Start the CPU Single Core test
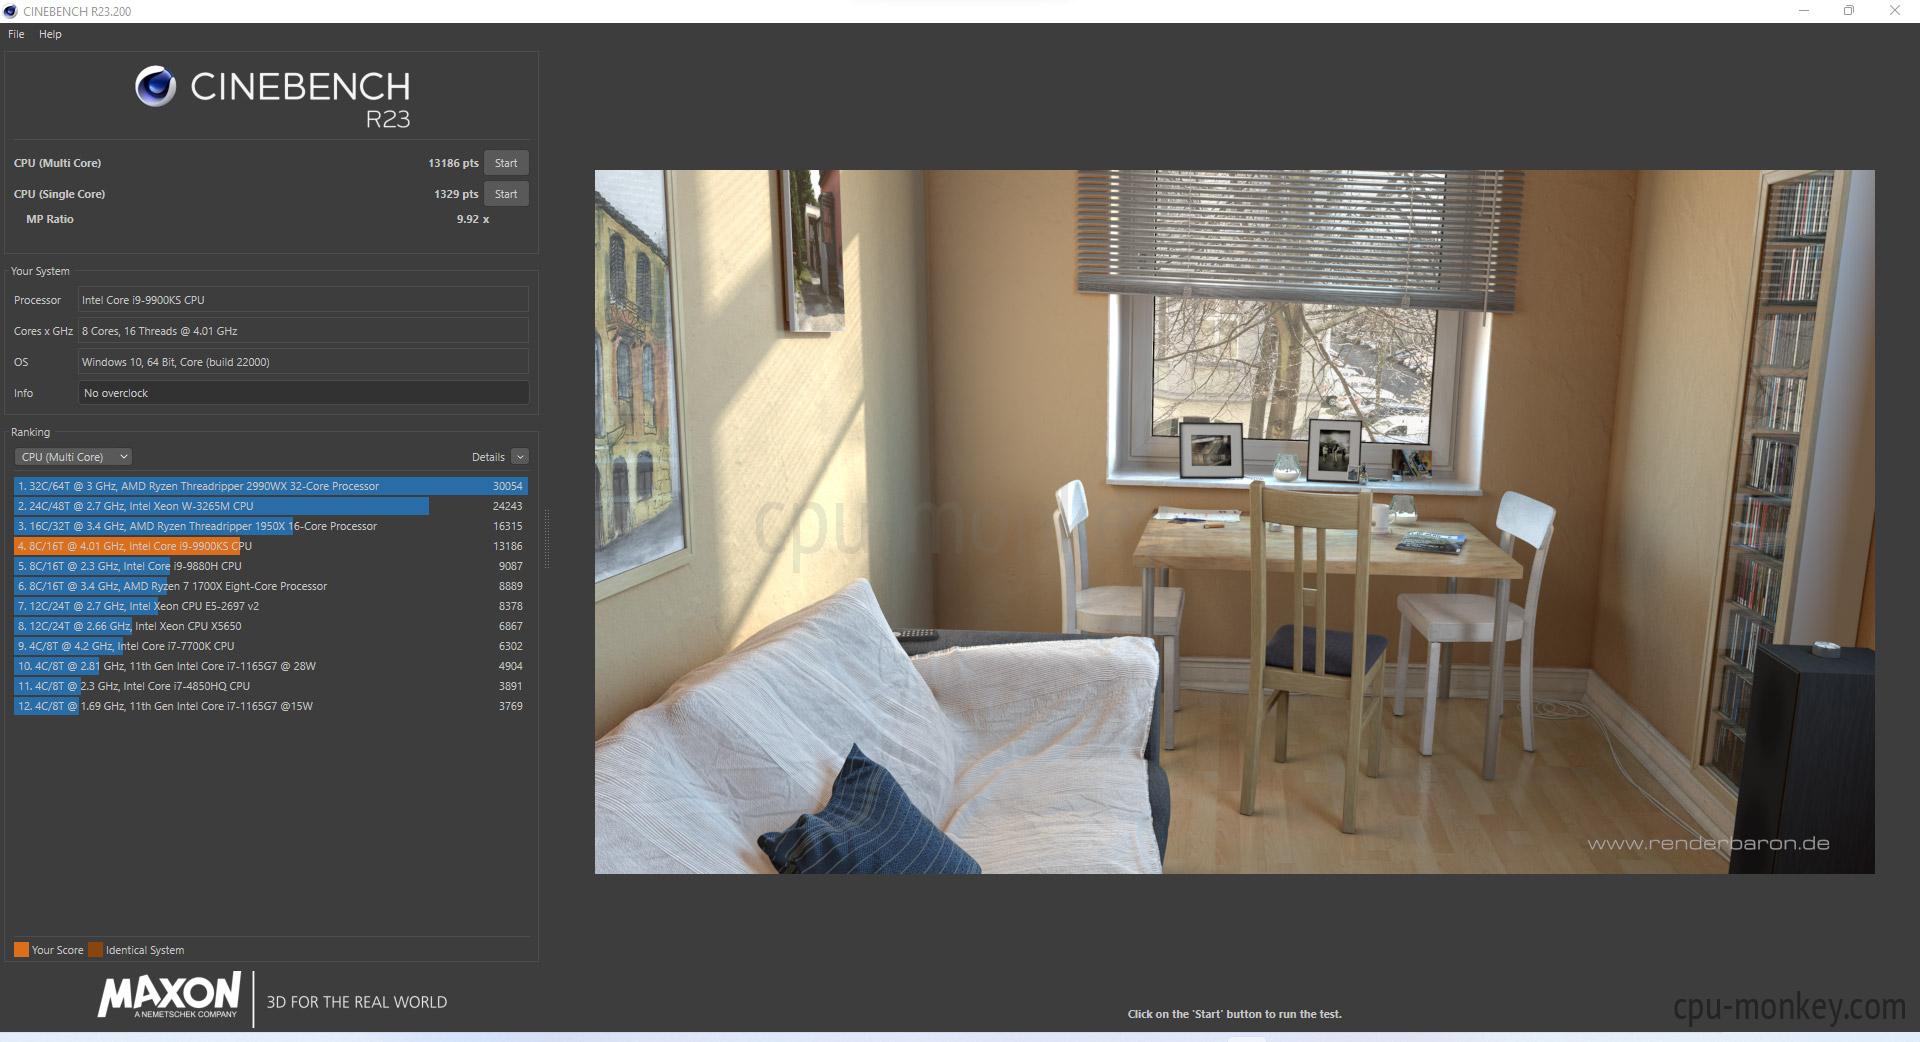1920x1042 pixels. (506, 194)
